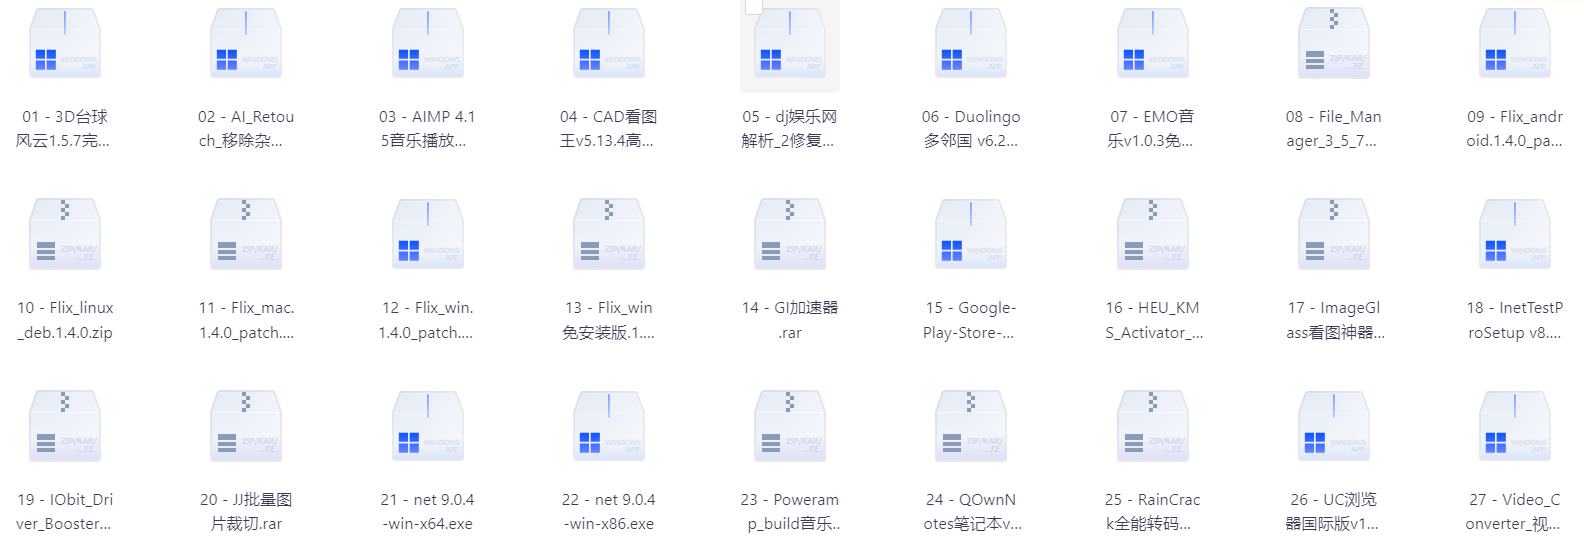
Task: Click the 06 - Duolingo多邻国 file name
Action: (971, 129)
